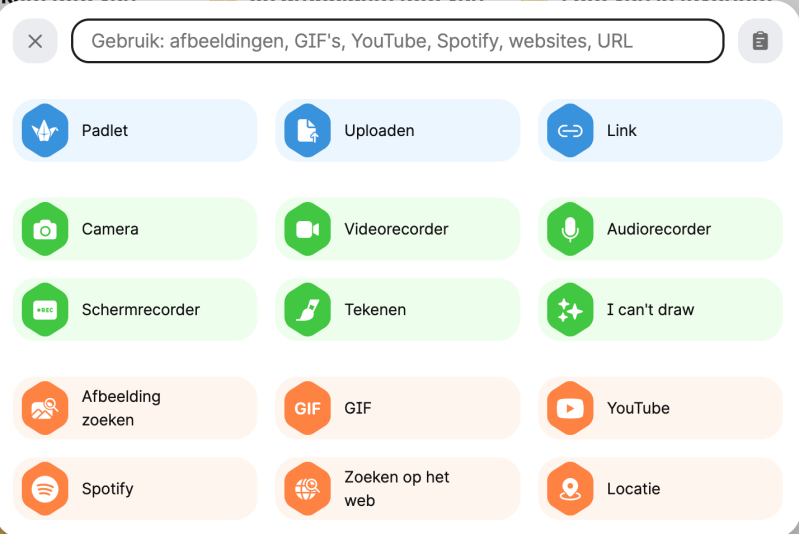
Task: Focus the Gebruik search input field
Action: point(397,41)
